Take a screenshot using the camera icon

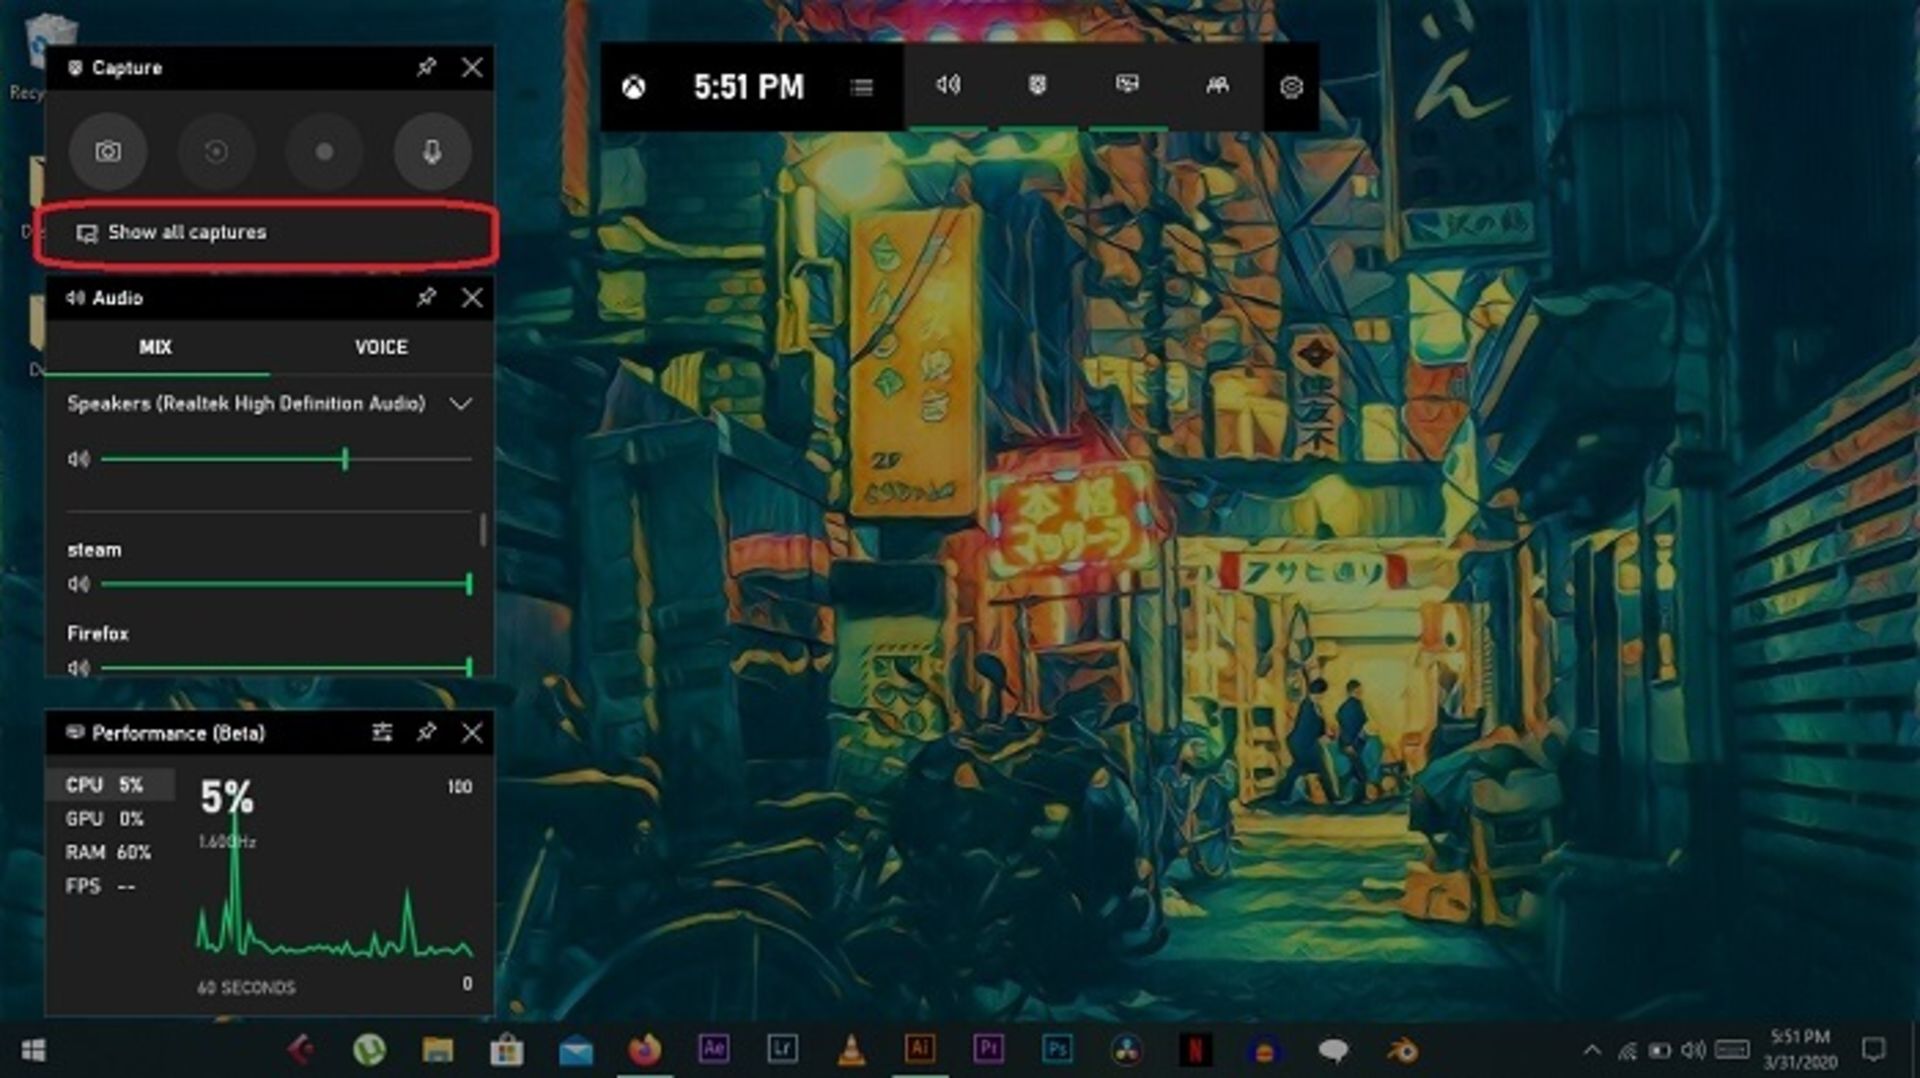pyautogui.click(x=108, y=151)
